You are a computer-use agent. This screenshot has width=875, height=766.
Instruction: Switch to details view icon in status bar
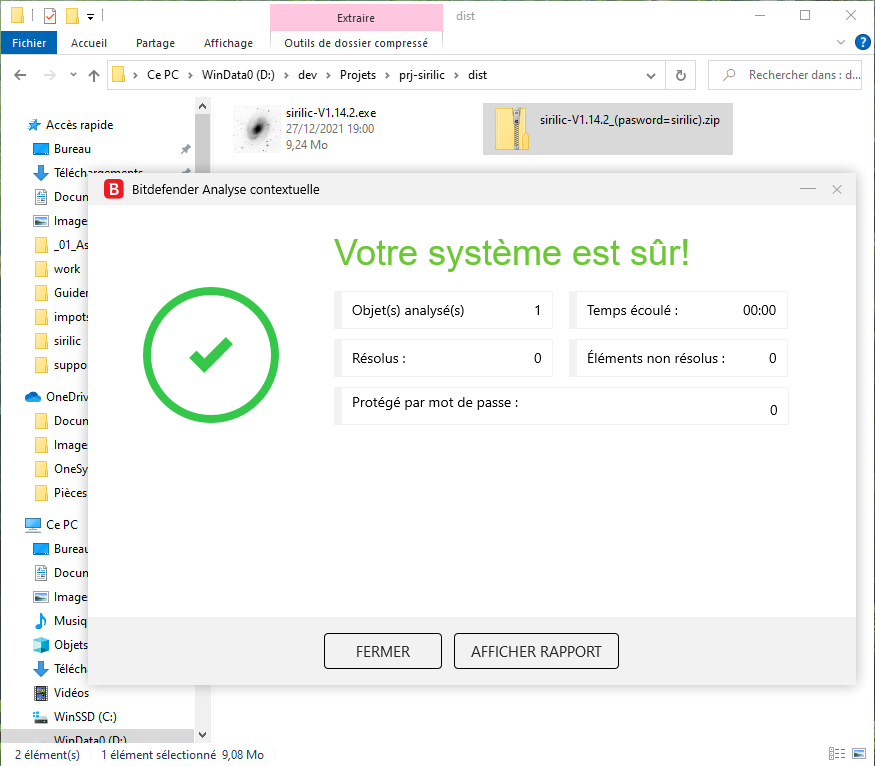pos(837,754)
